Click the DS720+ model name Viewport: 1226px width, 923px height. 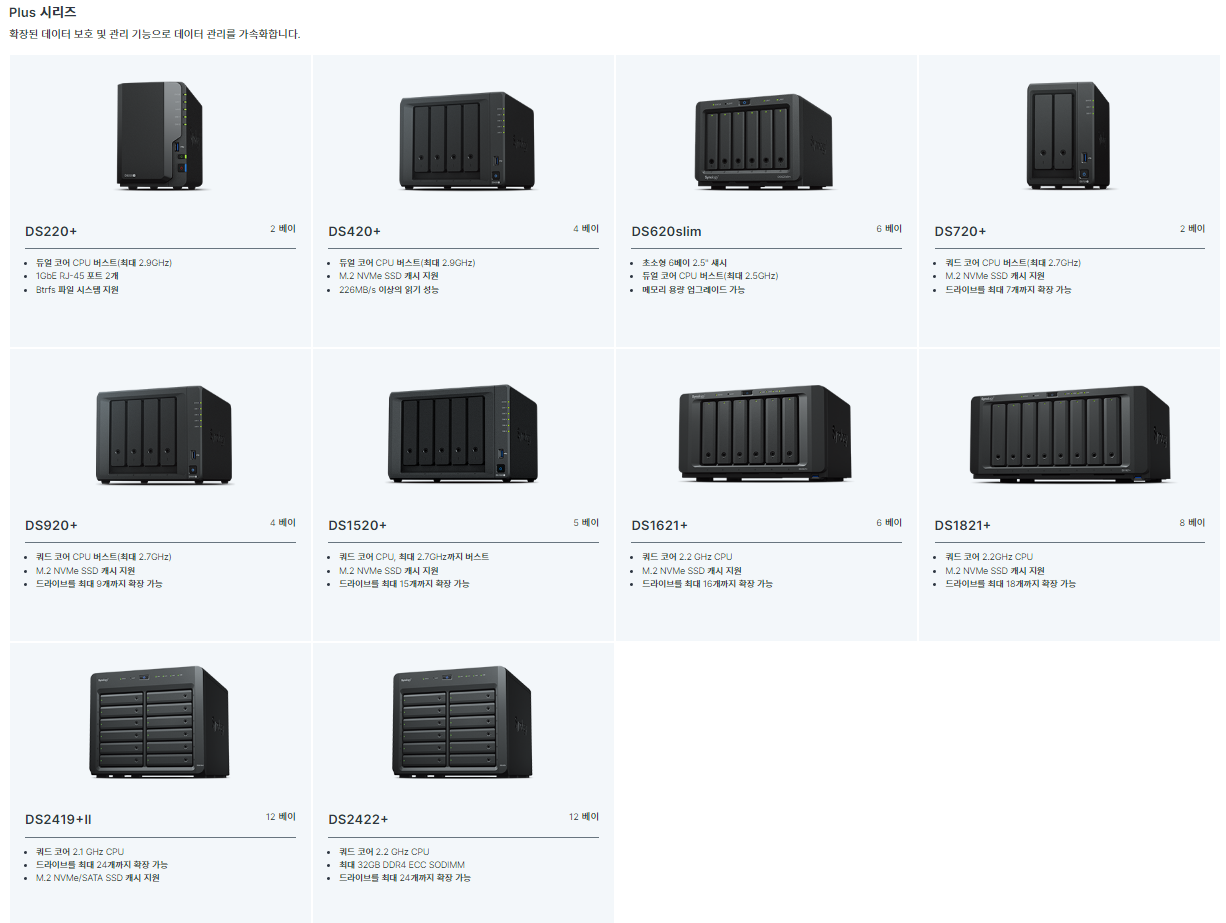[x=960, y=231]
